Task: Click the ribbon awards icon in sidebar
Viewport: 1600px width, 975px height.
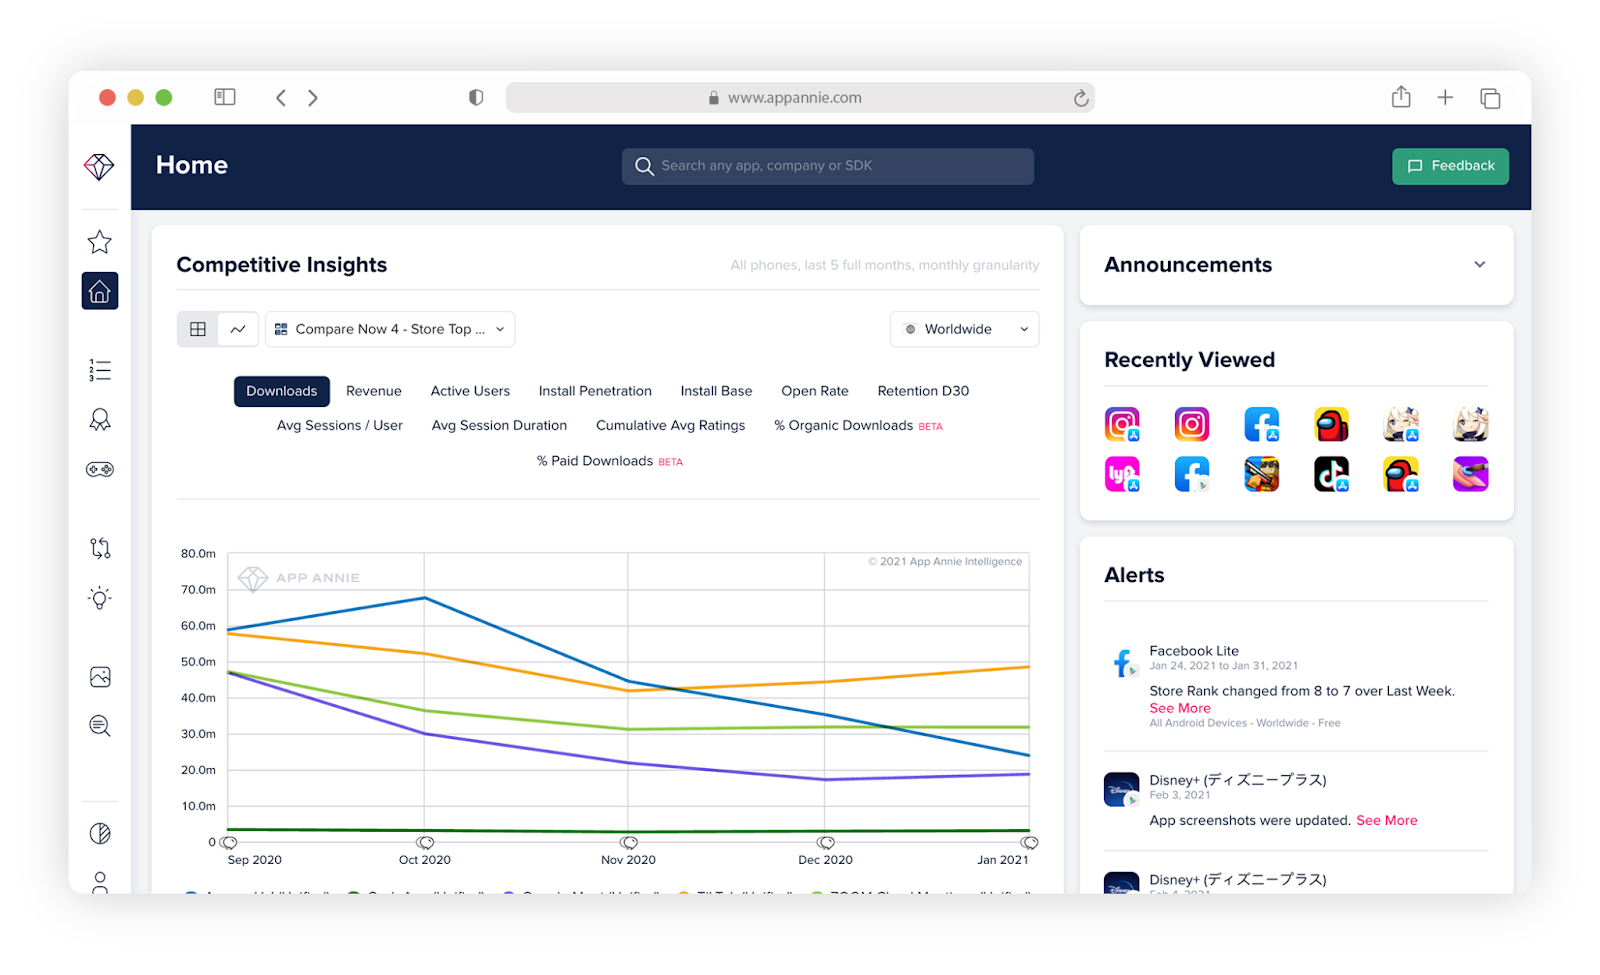Action: [x=99, y=419]
